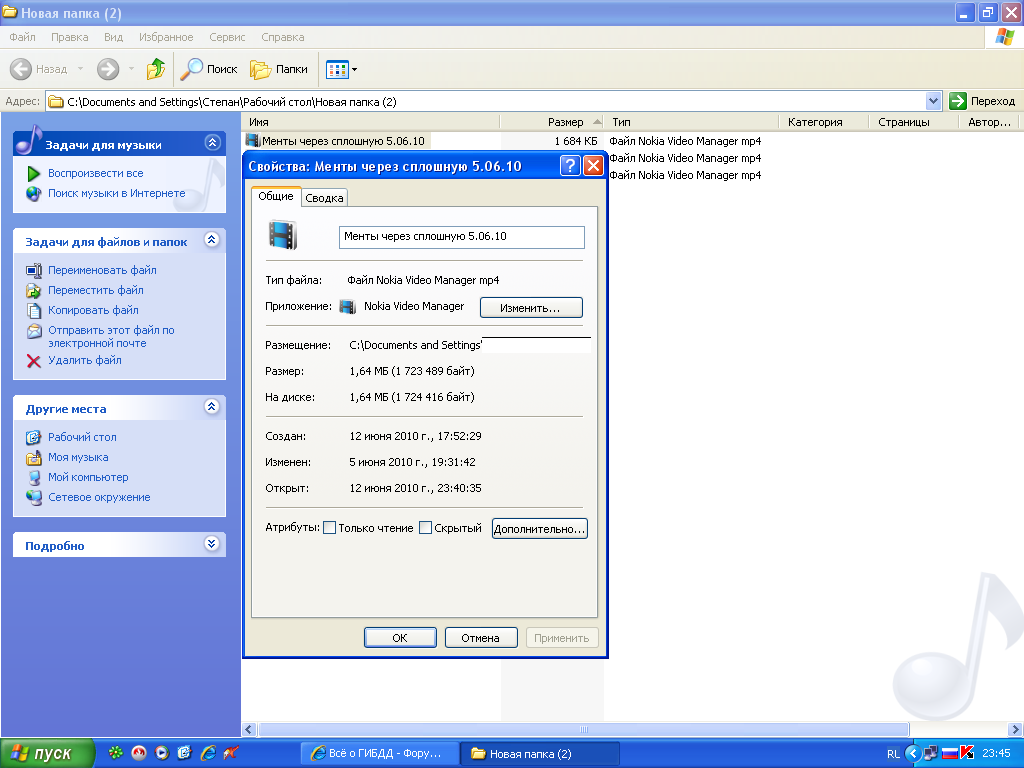Click the Back (Назад) arrow icon
This screenshot has height=768, width=1024.
point(22,69)
